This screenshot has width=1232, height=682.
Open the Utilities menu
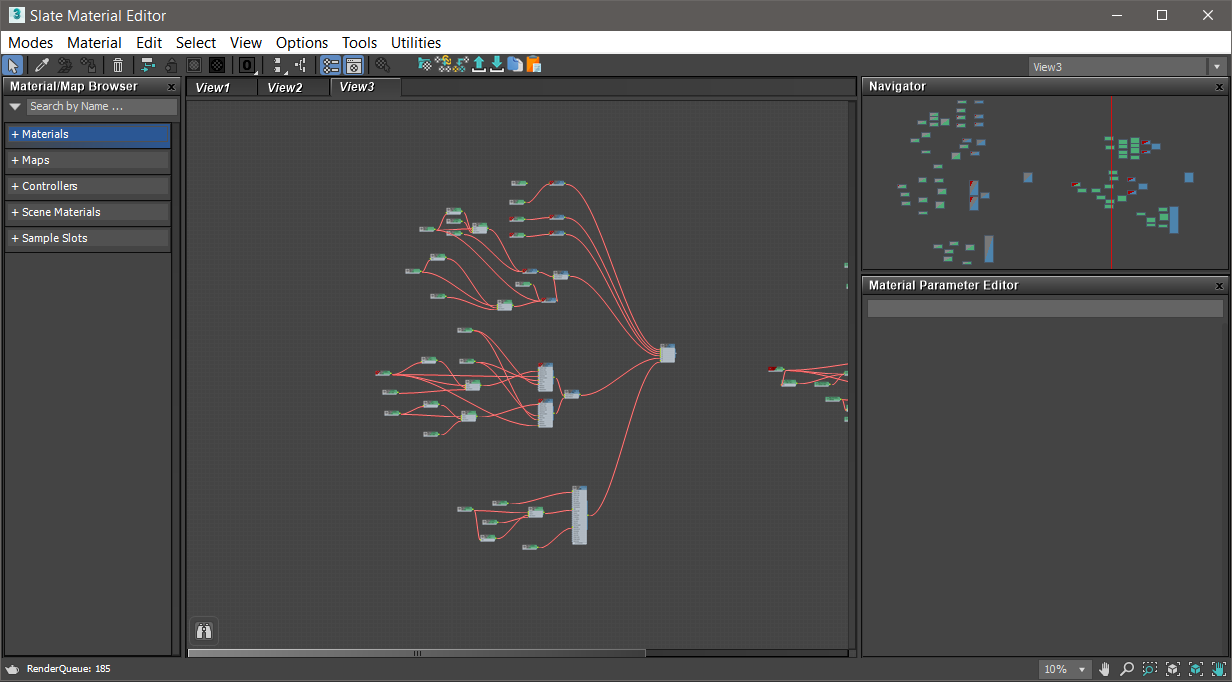pos(416,43)
